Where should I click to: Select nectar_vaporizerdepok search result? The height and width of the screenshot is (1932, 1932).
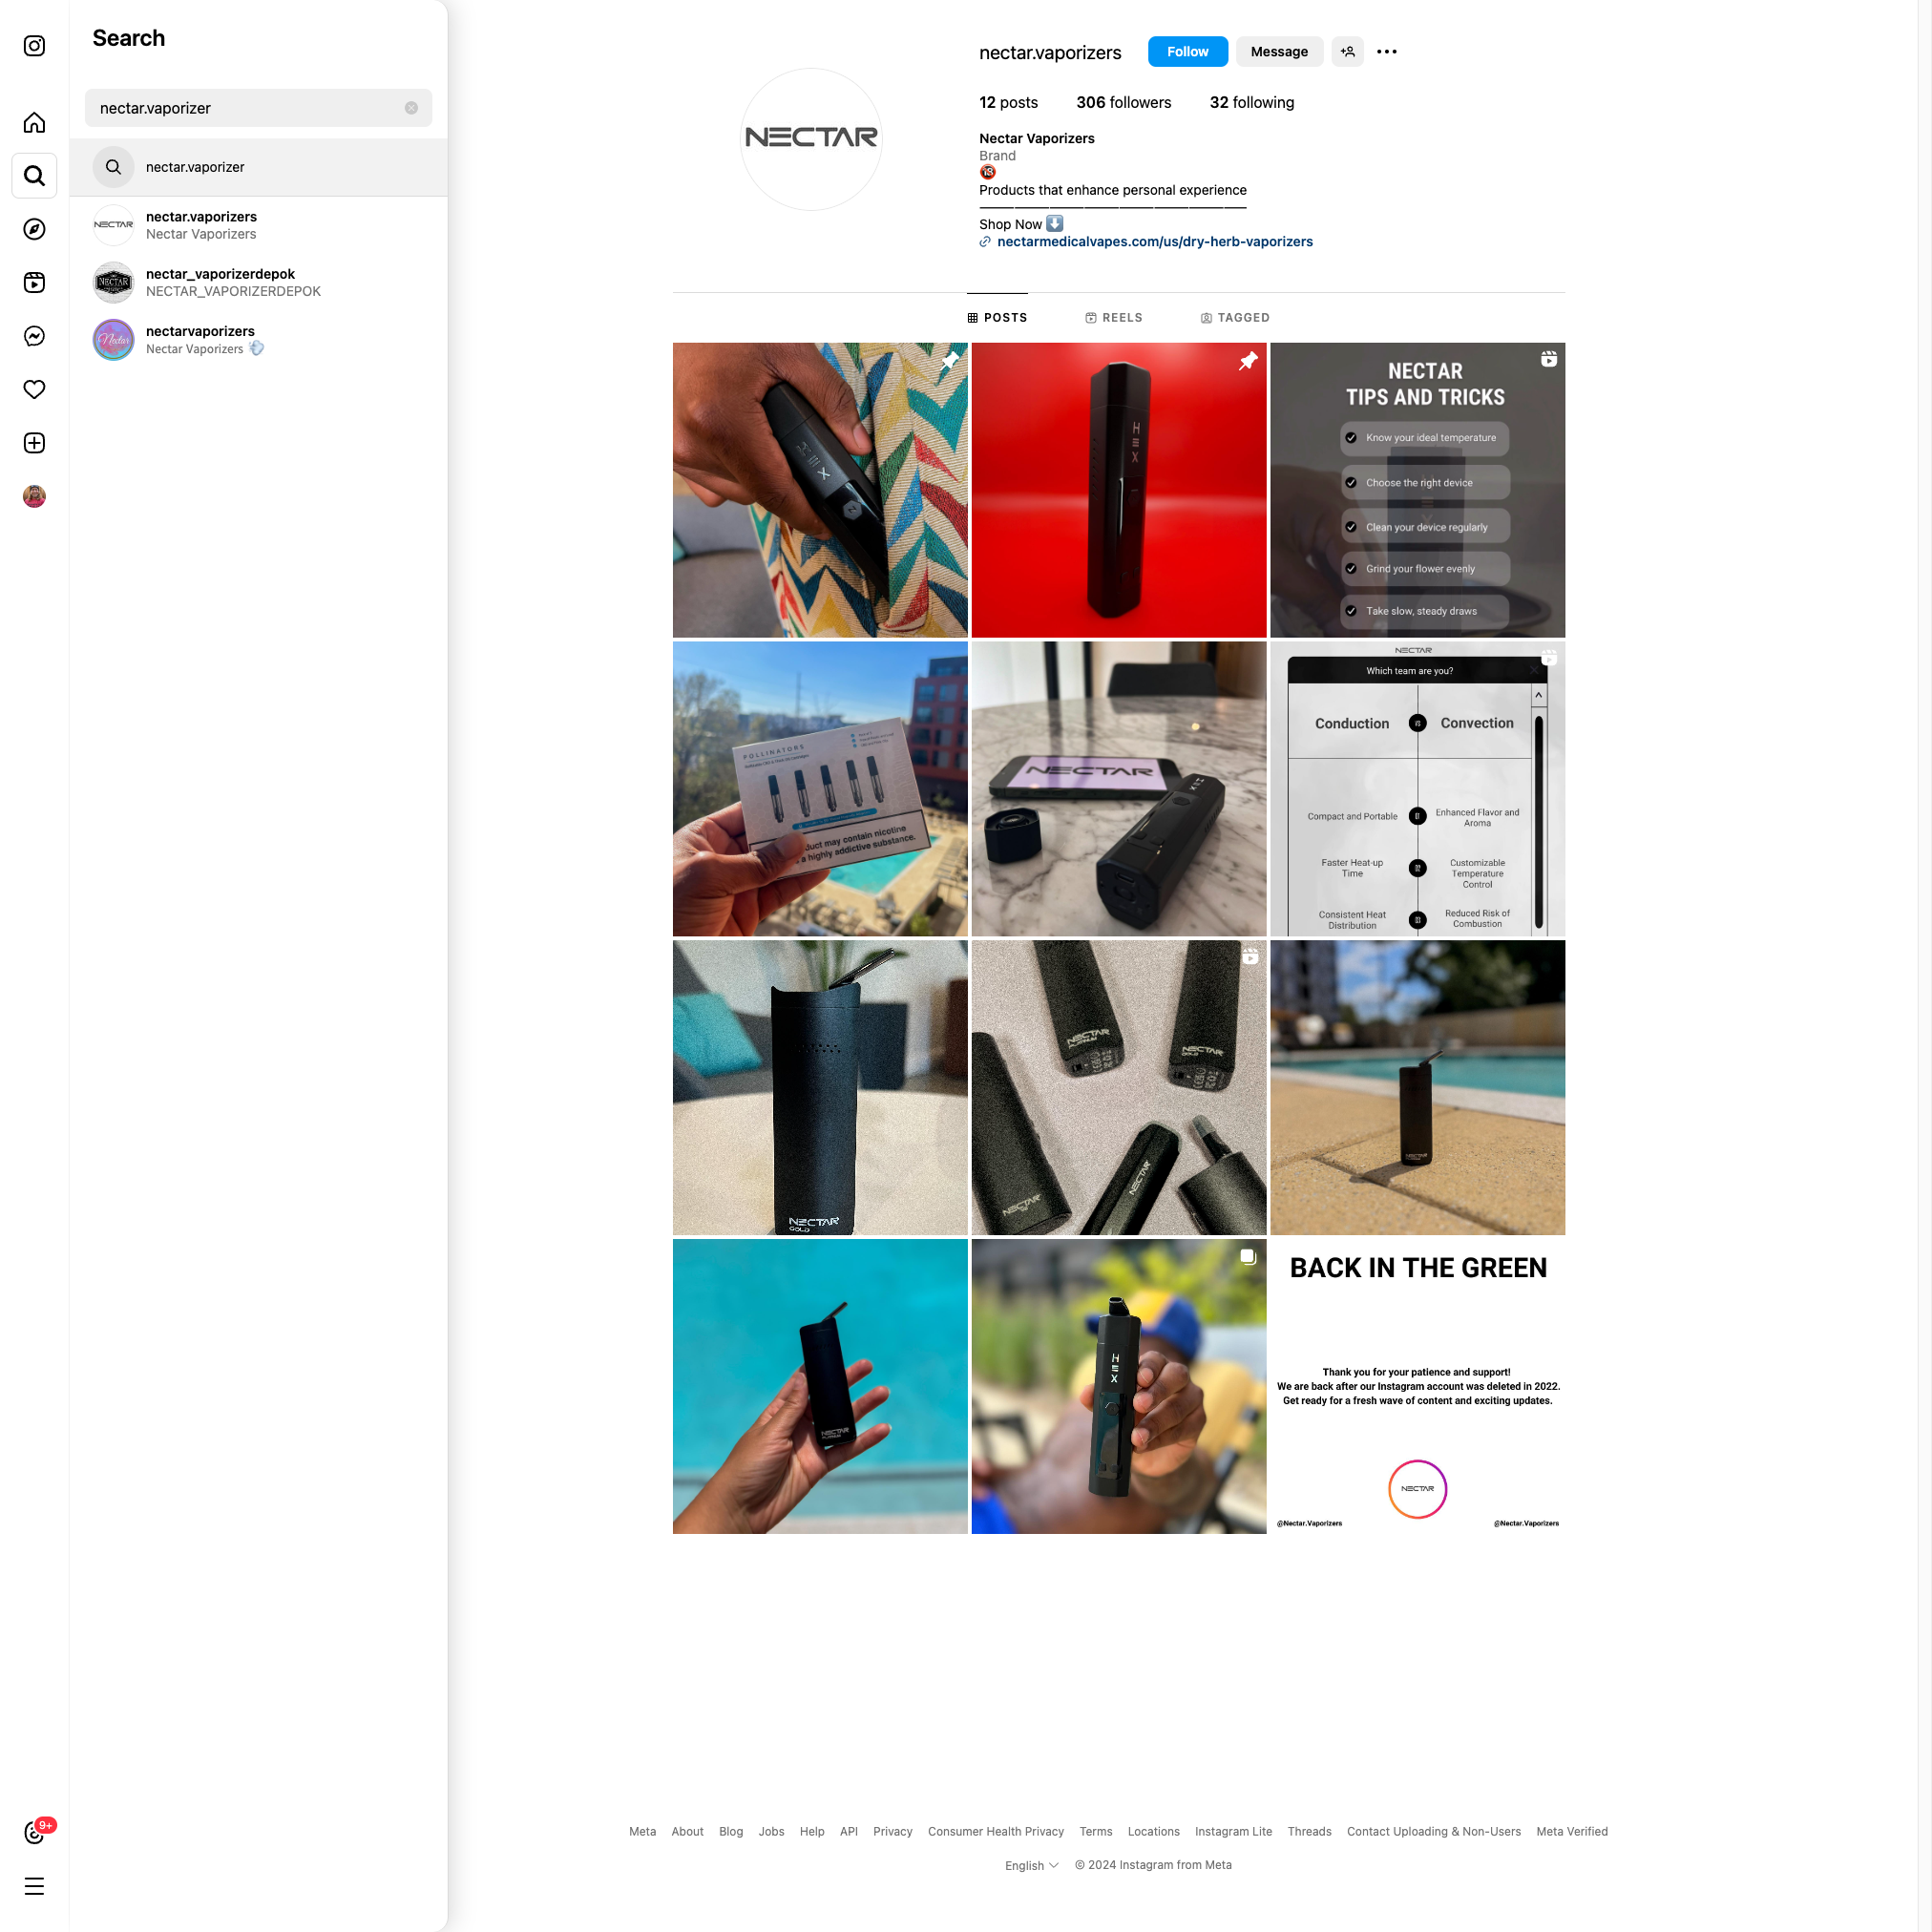pos(220,283)
